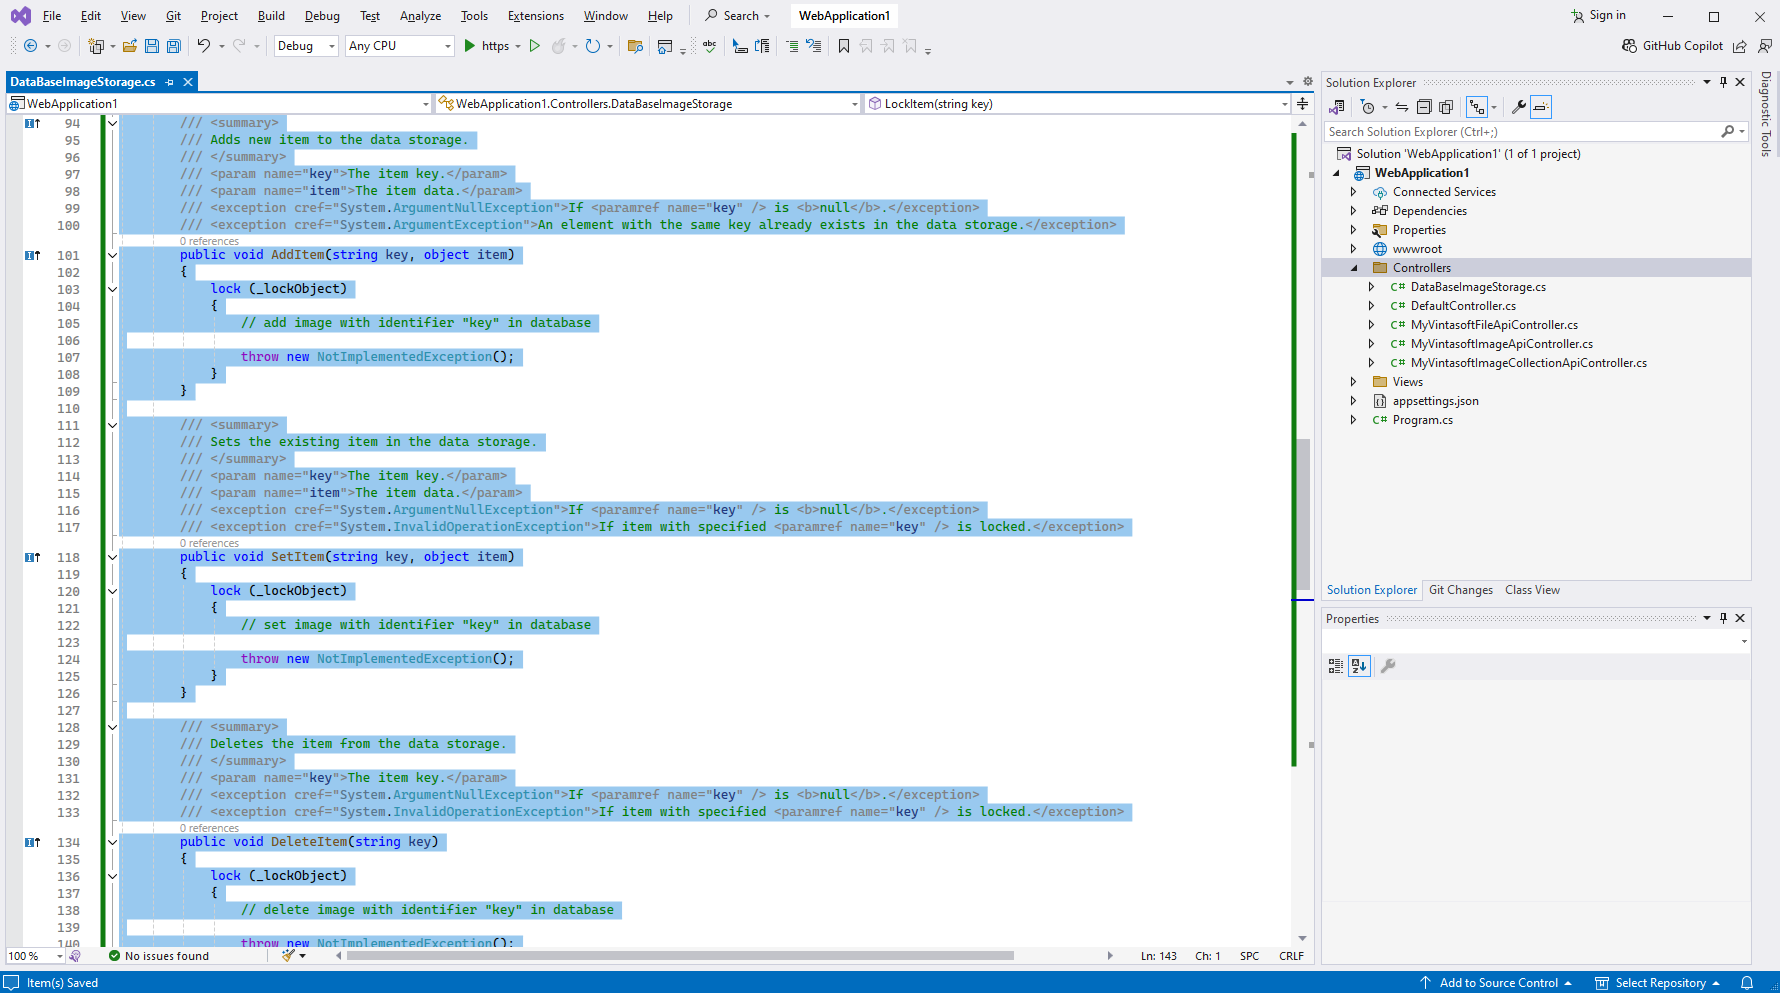Open Solution Explorer properties wrench icon

(1518, 107)
